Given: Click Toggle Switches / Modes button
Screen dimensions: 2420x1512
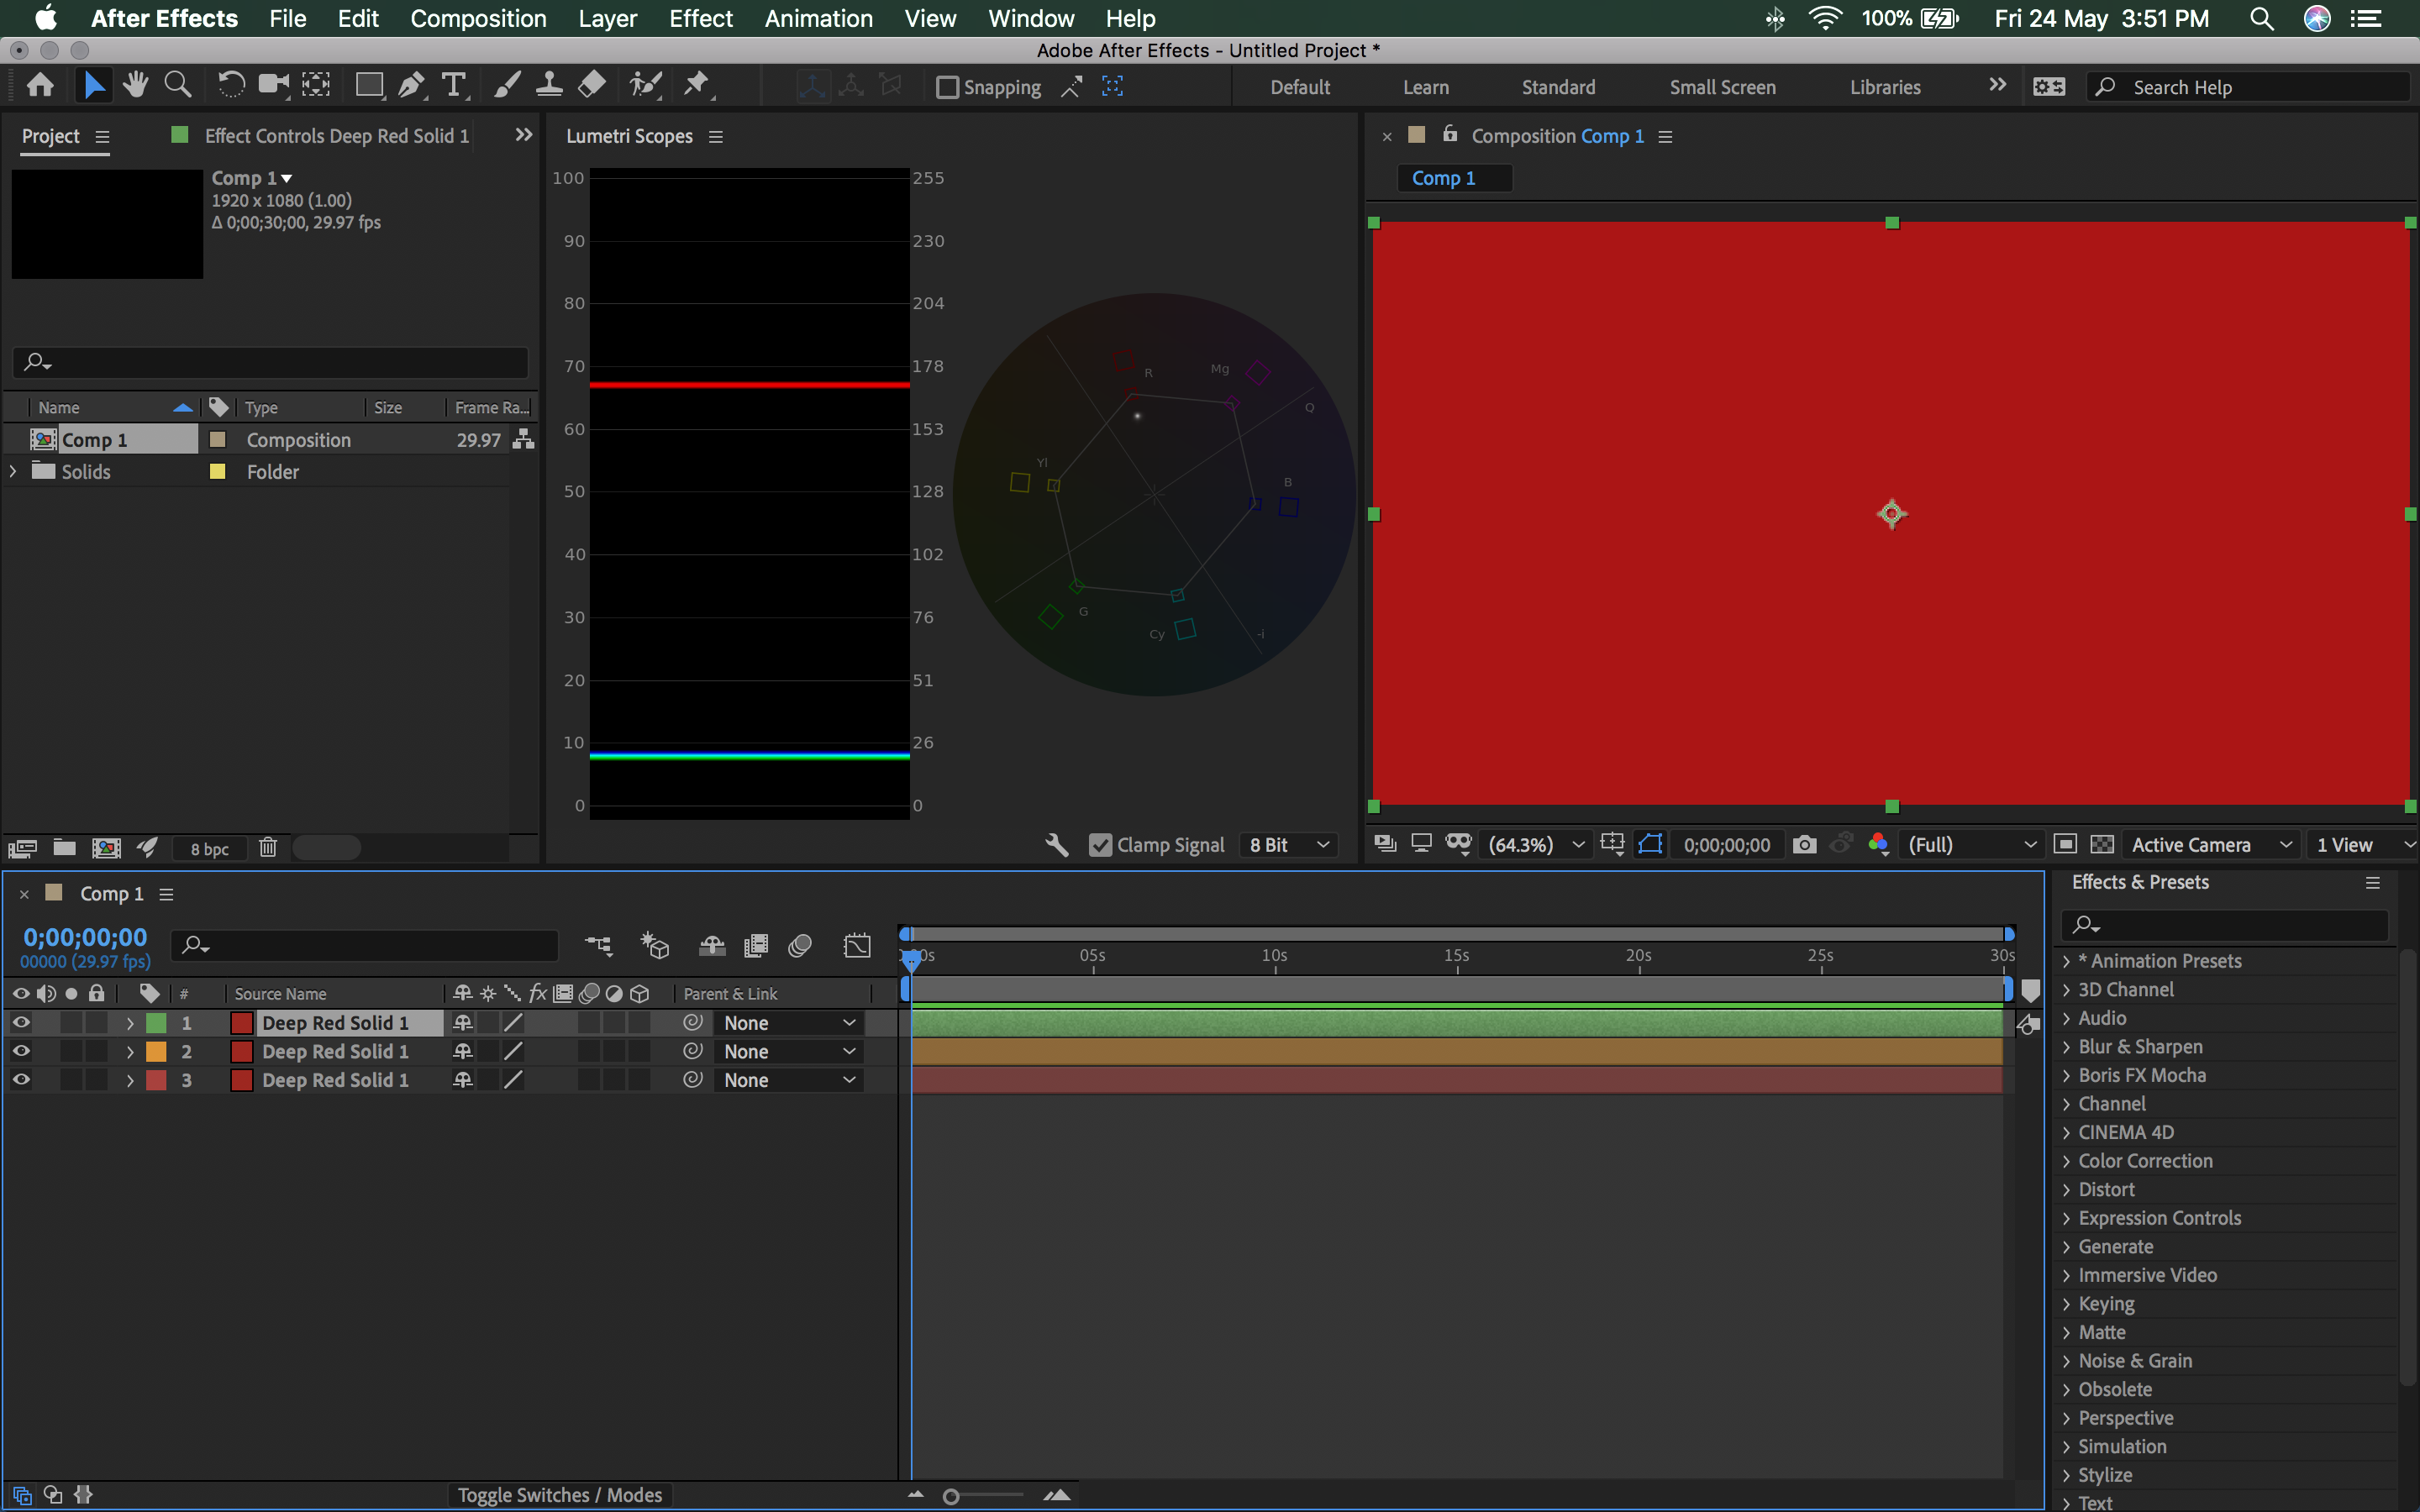Looking at the screenshot, I should [x=560, y=1495].
